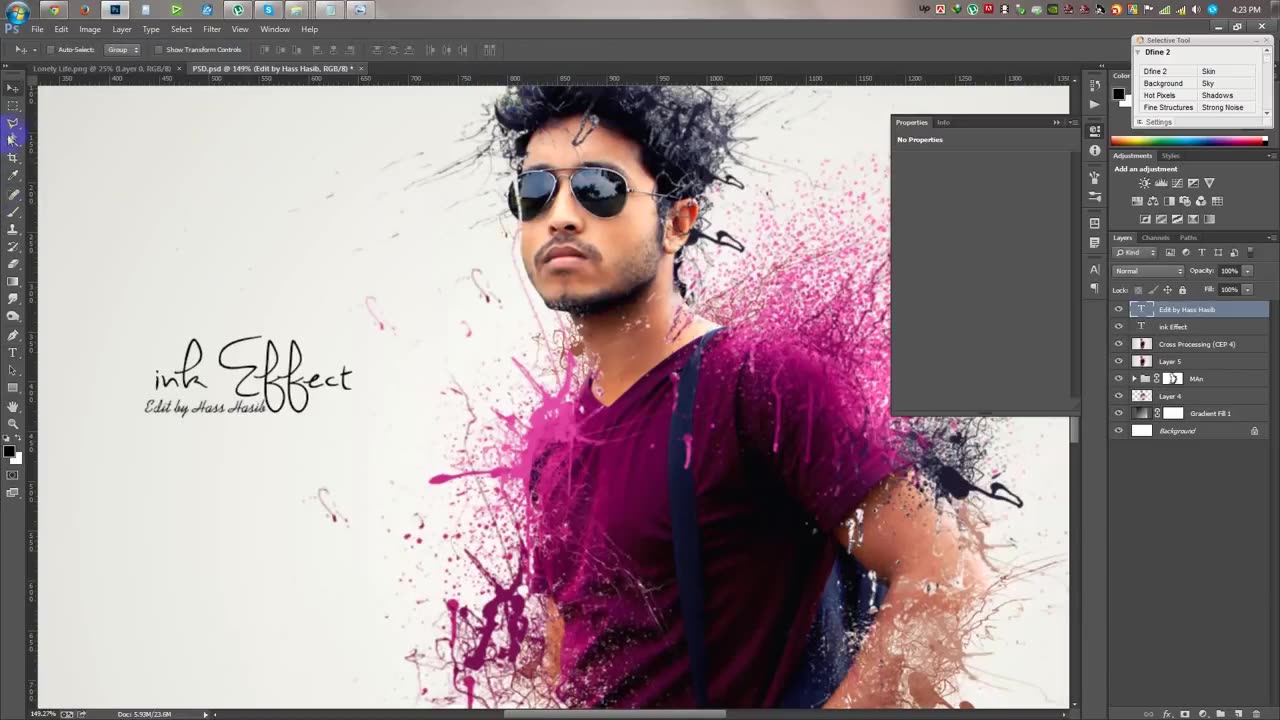1280x720 pixels.
Task: Open the Normal blend mode dropdown
Action: (1149, 271)
